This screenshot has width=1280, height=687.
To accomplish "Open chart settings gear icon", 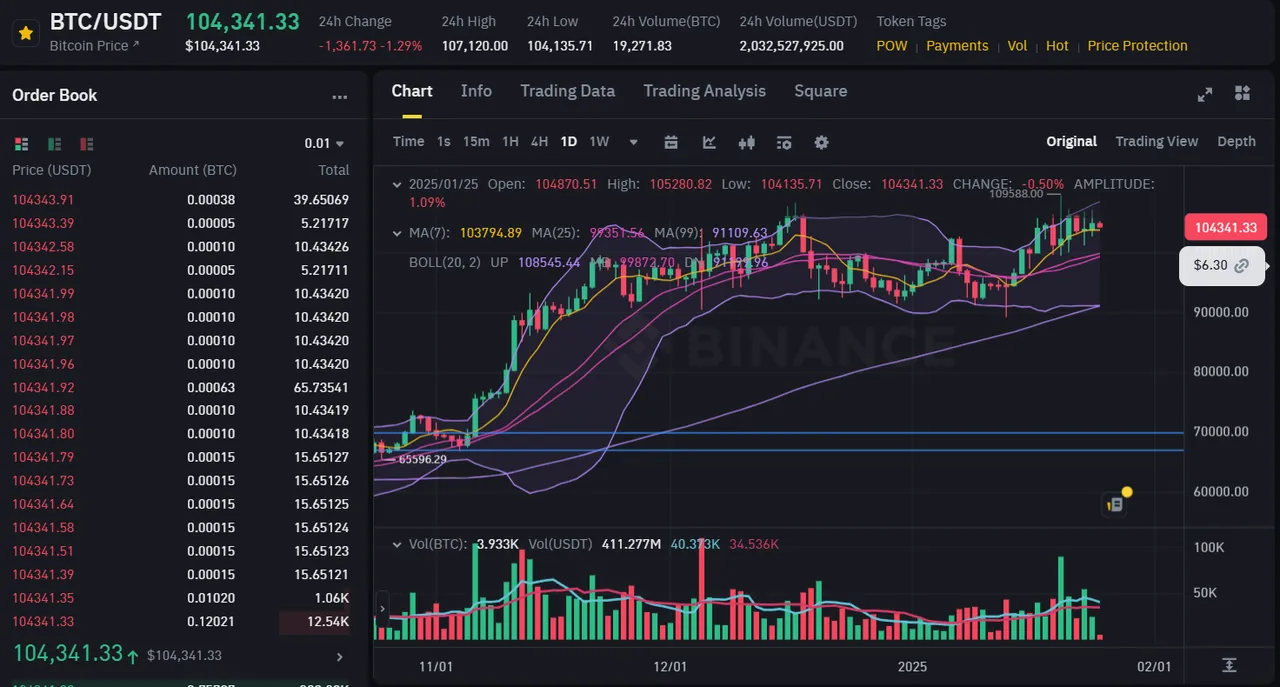I will pyautogui.click(x=821, y=142).
